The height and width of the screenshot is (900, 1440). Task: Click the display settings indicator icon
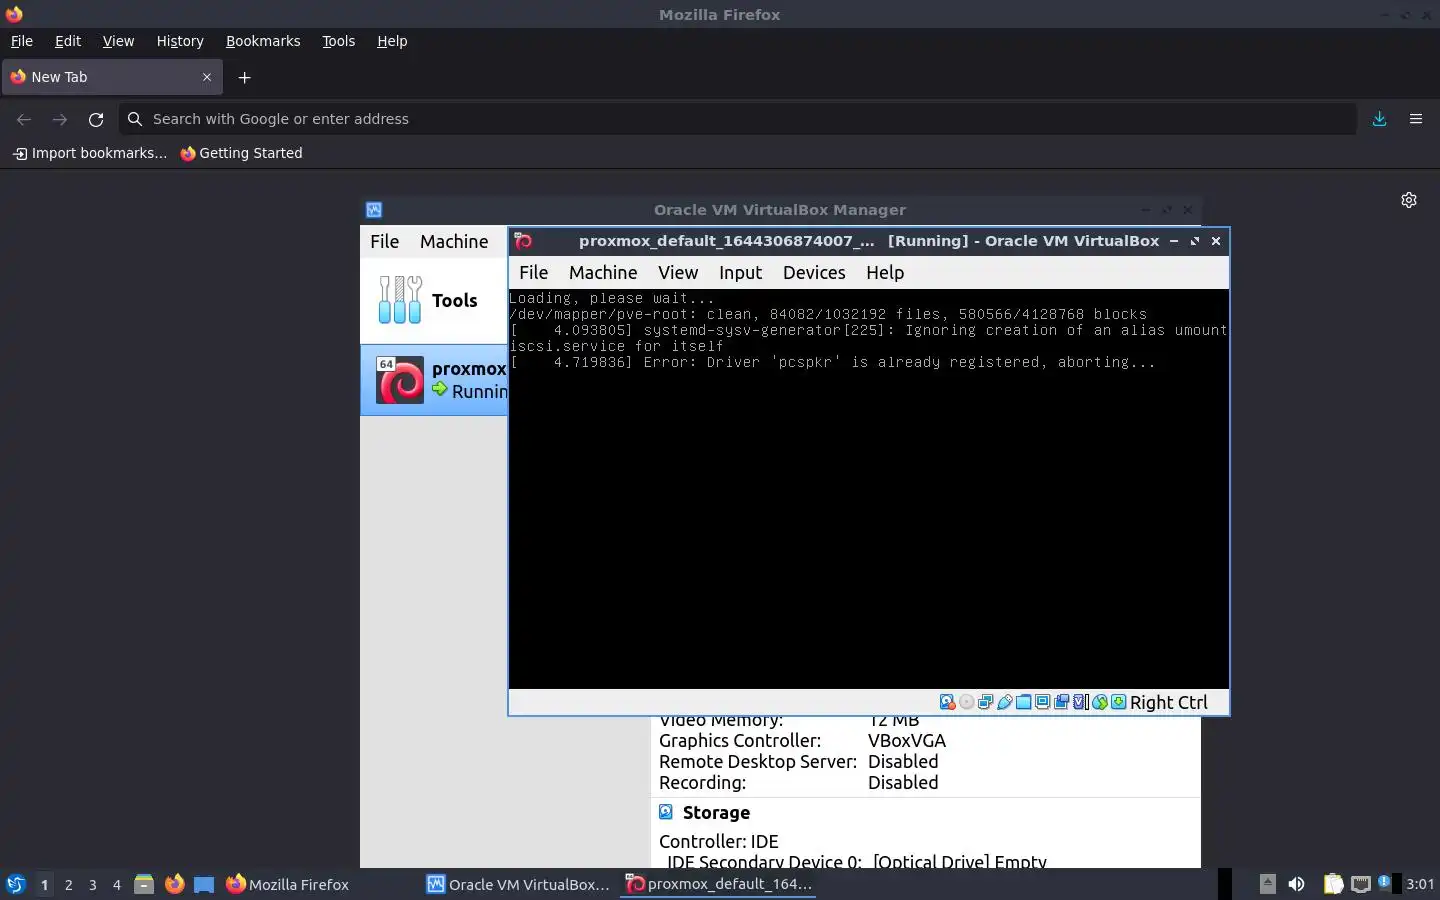click(1043, 702)
